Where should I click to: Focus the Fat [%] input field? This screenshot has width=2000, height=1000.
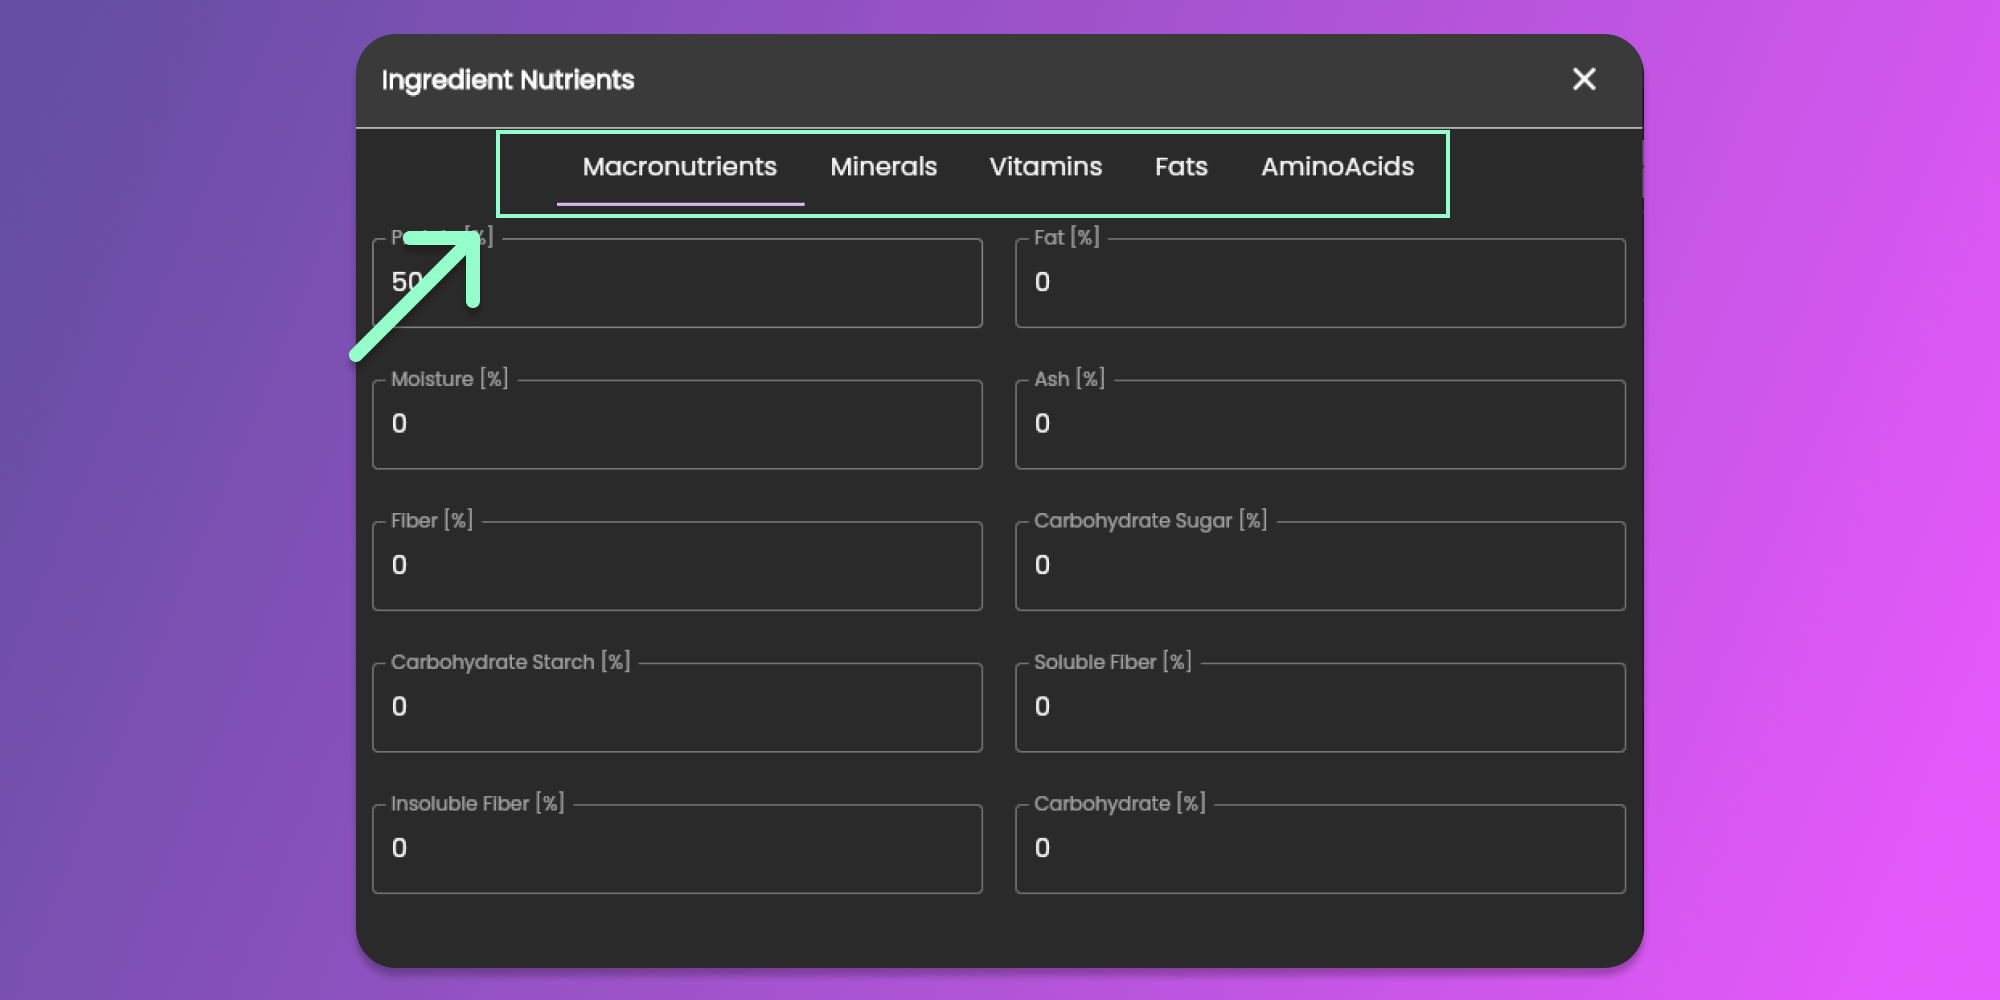[x=1320, y=283]
